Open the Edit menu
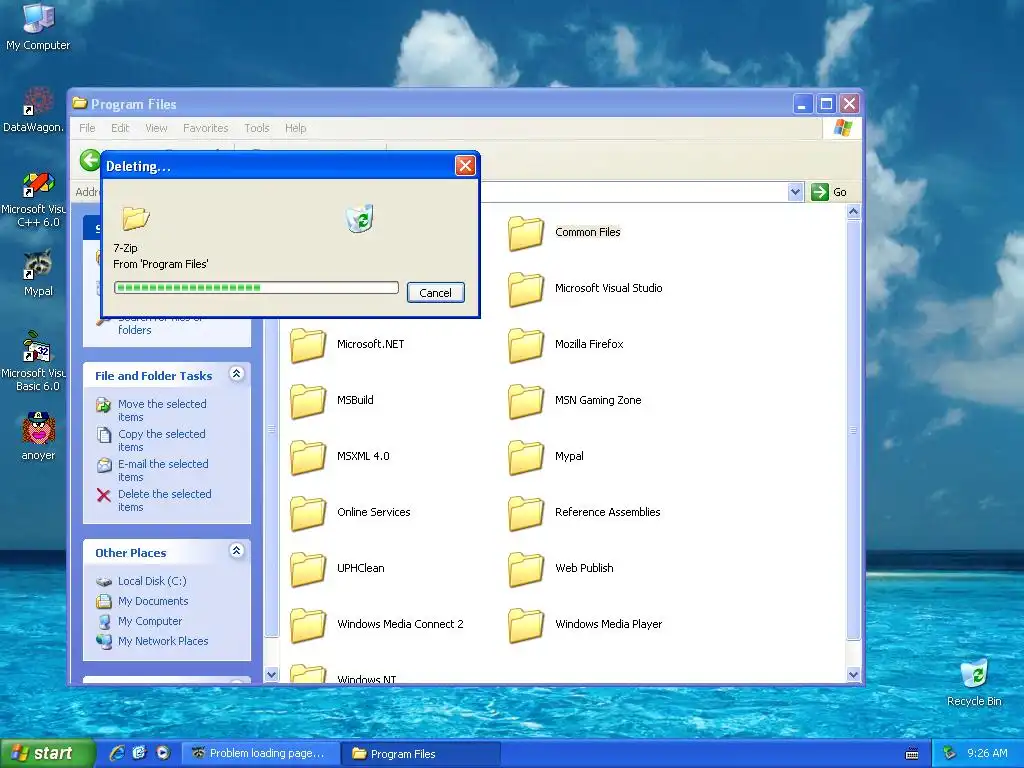 120,128
